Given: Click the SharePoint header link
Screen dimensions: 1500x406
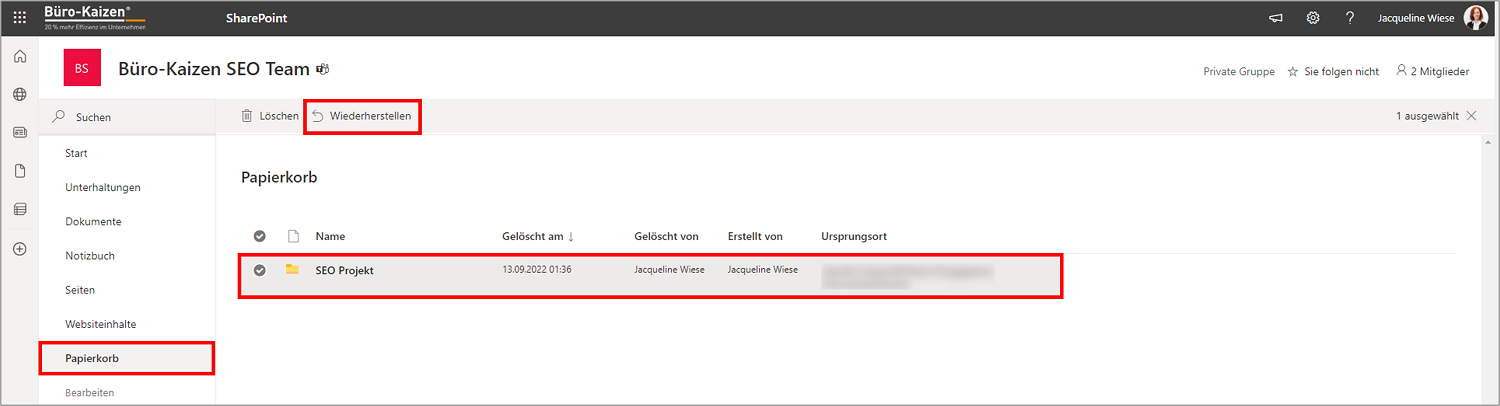Looking at the screenshot, I should click(257, 18).
